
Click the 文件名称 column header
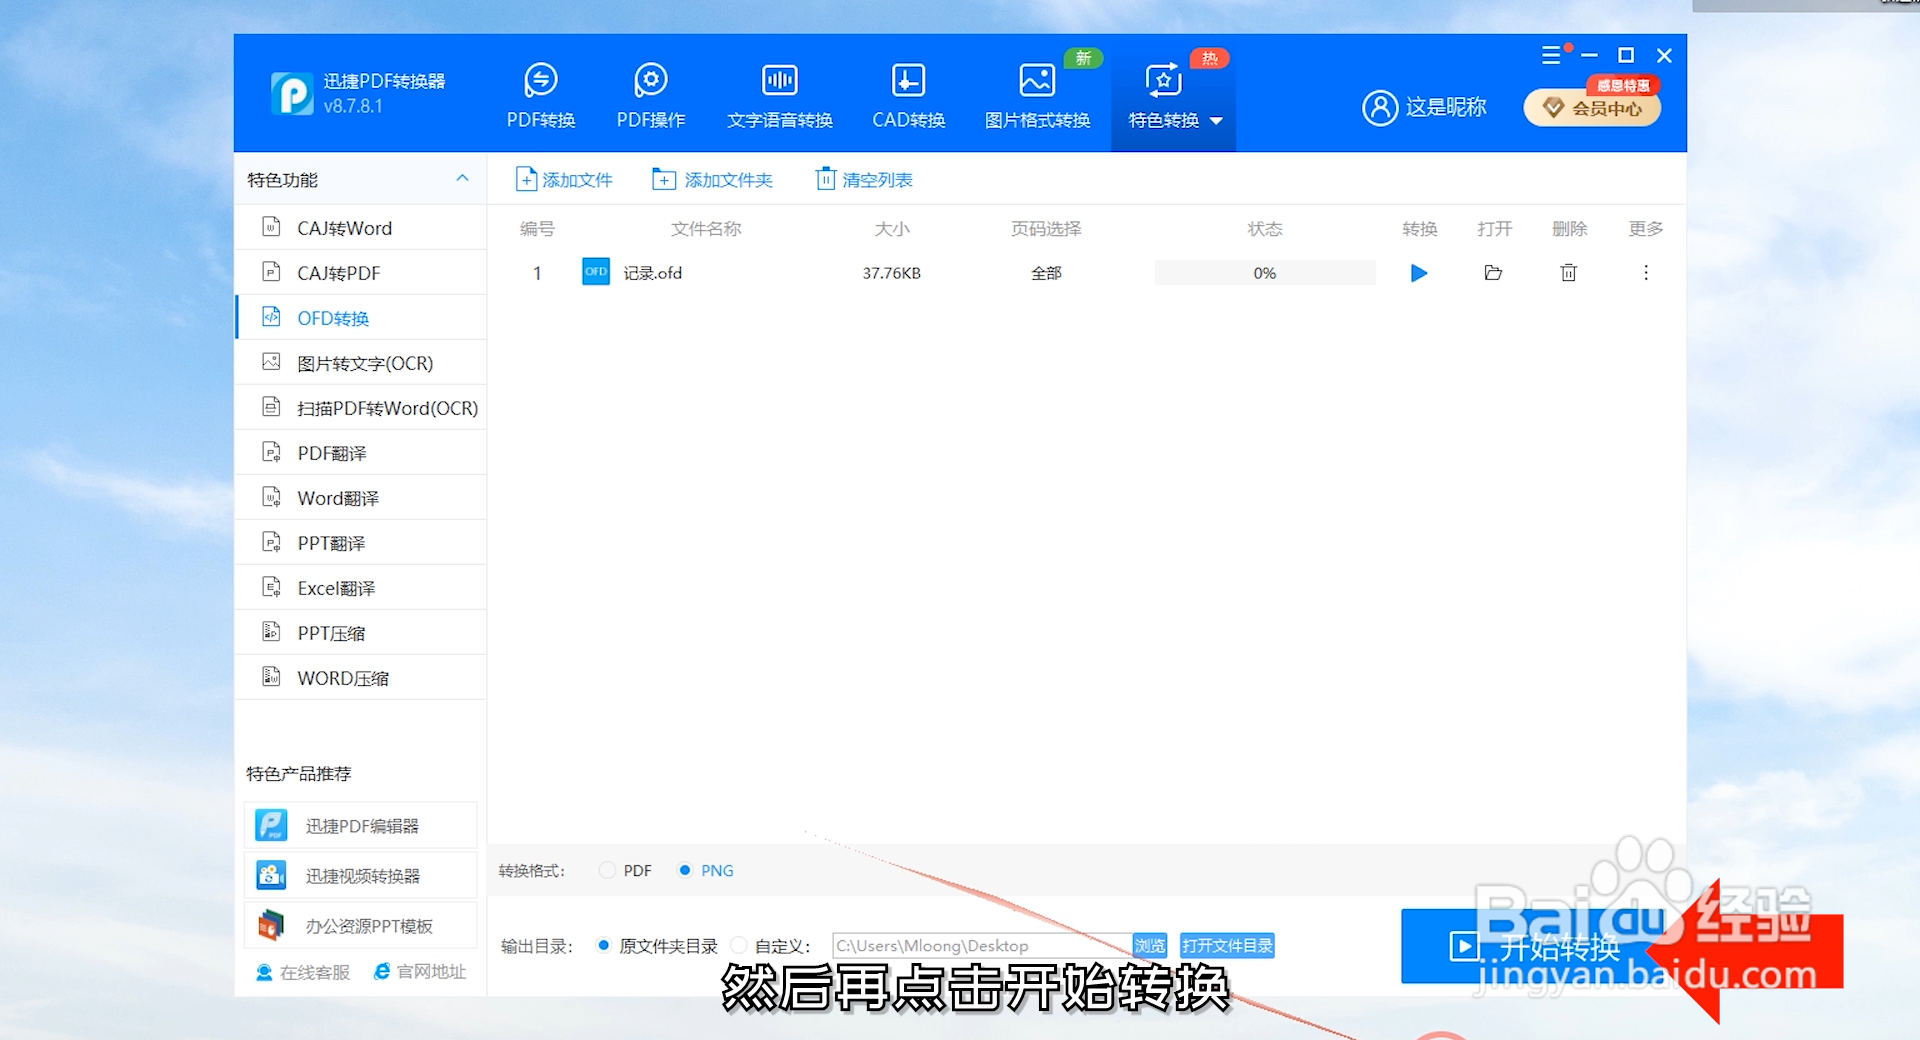click(706, 229)
